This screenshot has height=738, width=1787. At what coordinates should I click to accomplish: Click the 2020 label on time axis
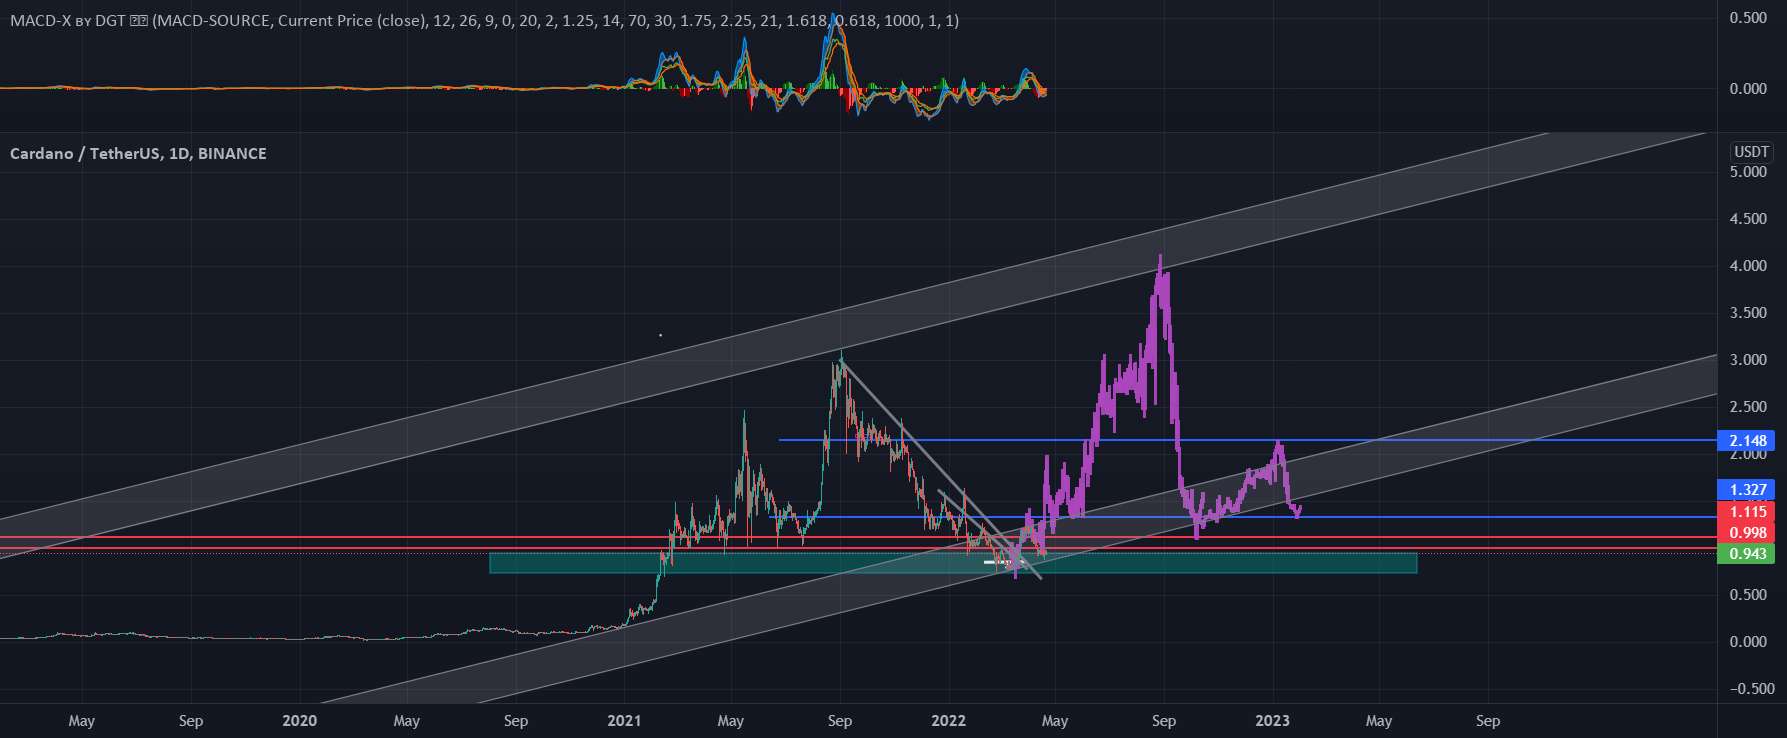point(299,721)
